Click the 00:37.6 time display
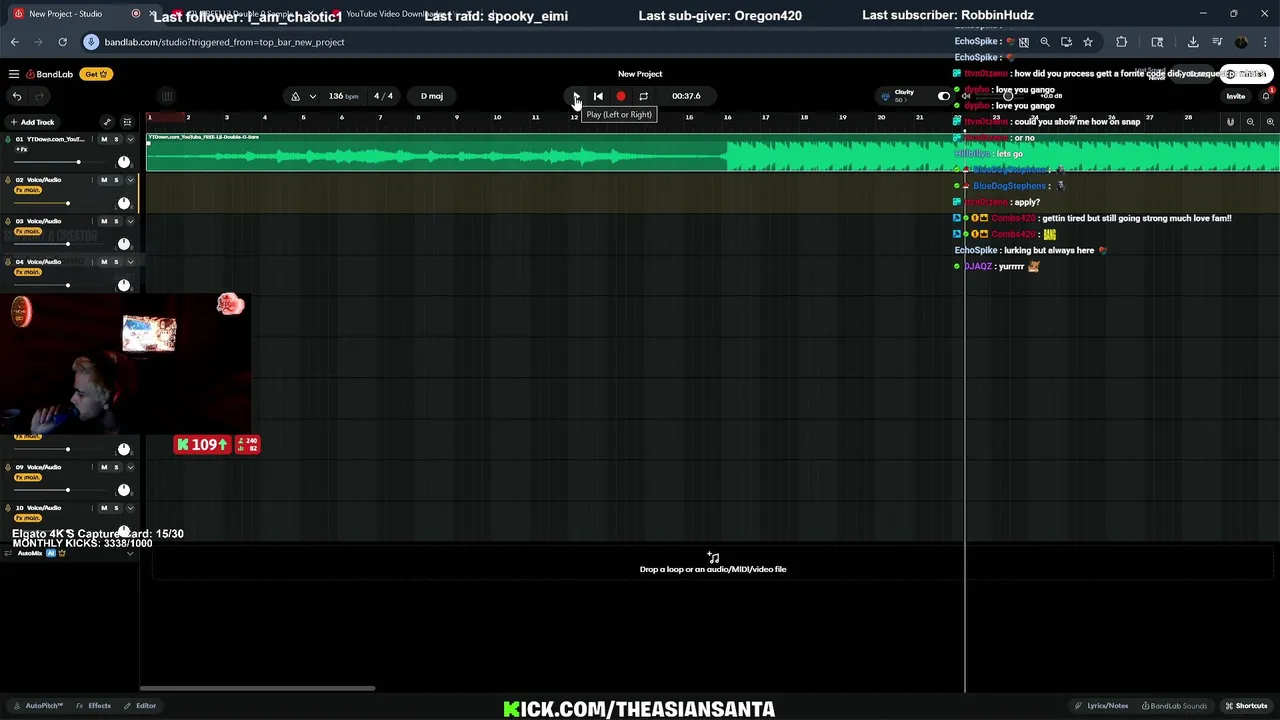The height and width of the screenshot is (720, 1280). tap(686, 96)
